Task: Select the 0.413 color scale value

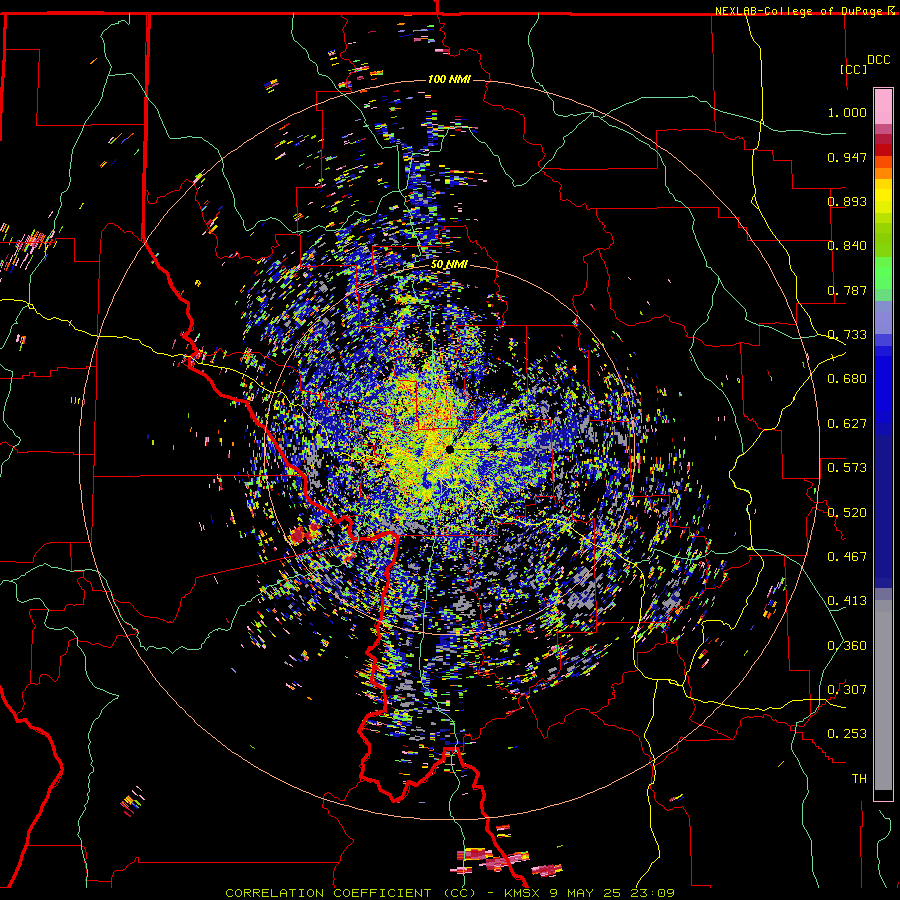Action: pyautogui.click(x=847, y=601)
